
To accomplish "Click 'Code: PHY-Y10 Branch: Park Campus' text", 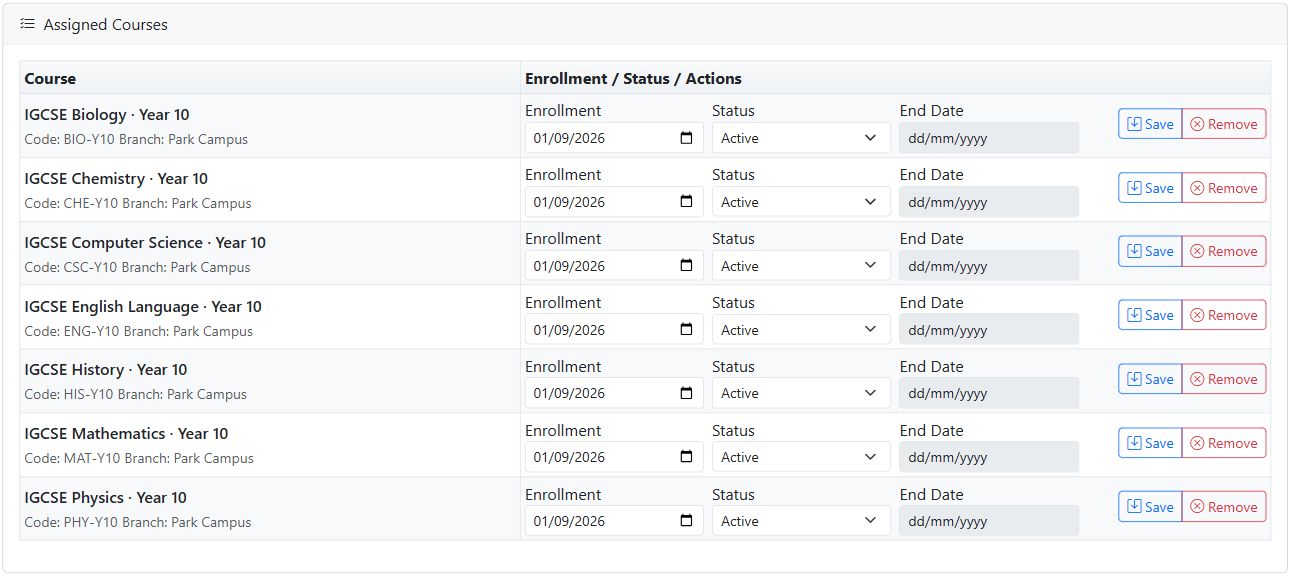I will 138,523.
